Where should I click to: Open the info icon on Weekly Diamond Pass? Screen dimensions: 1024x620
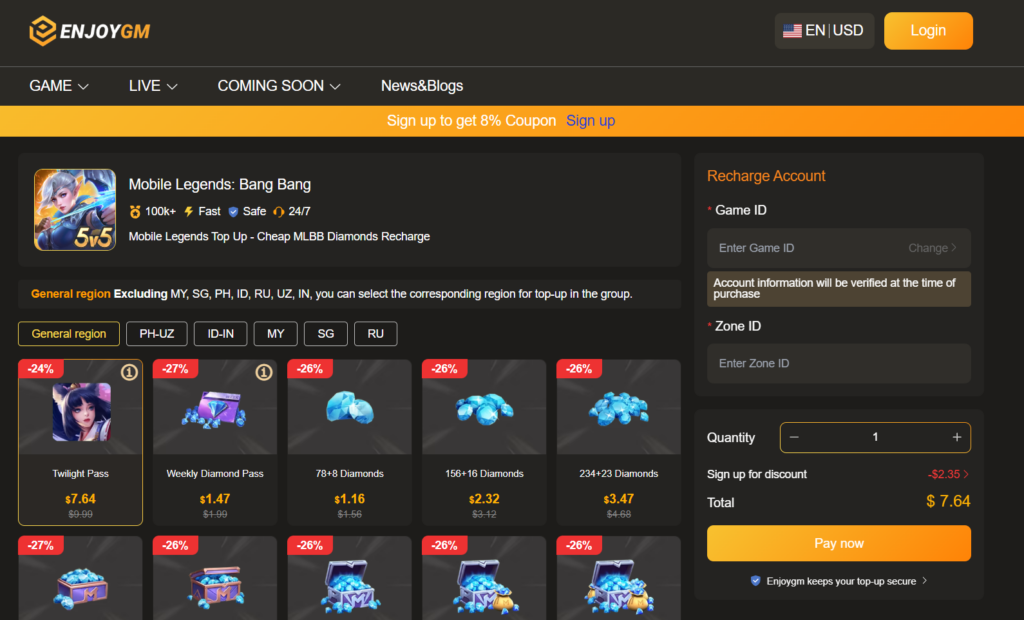point(264,372)
